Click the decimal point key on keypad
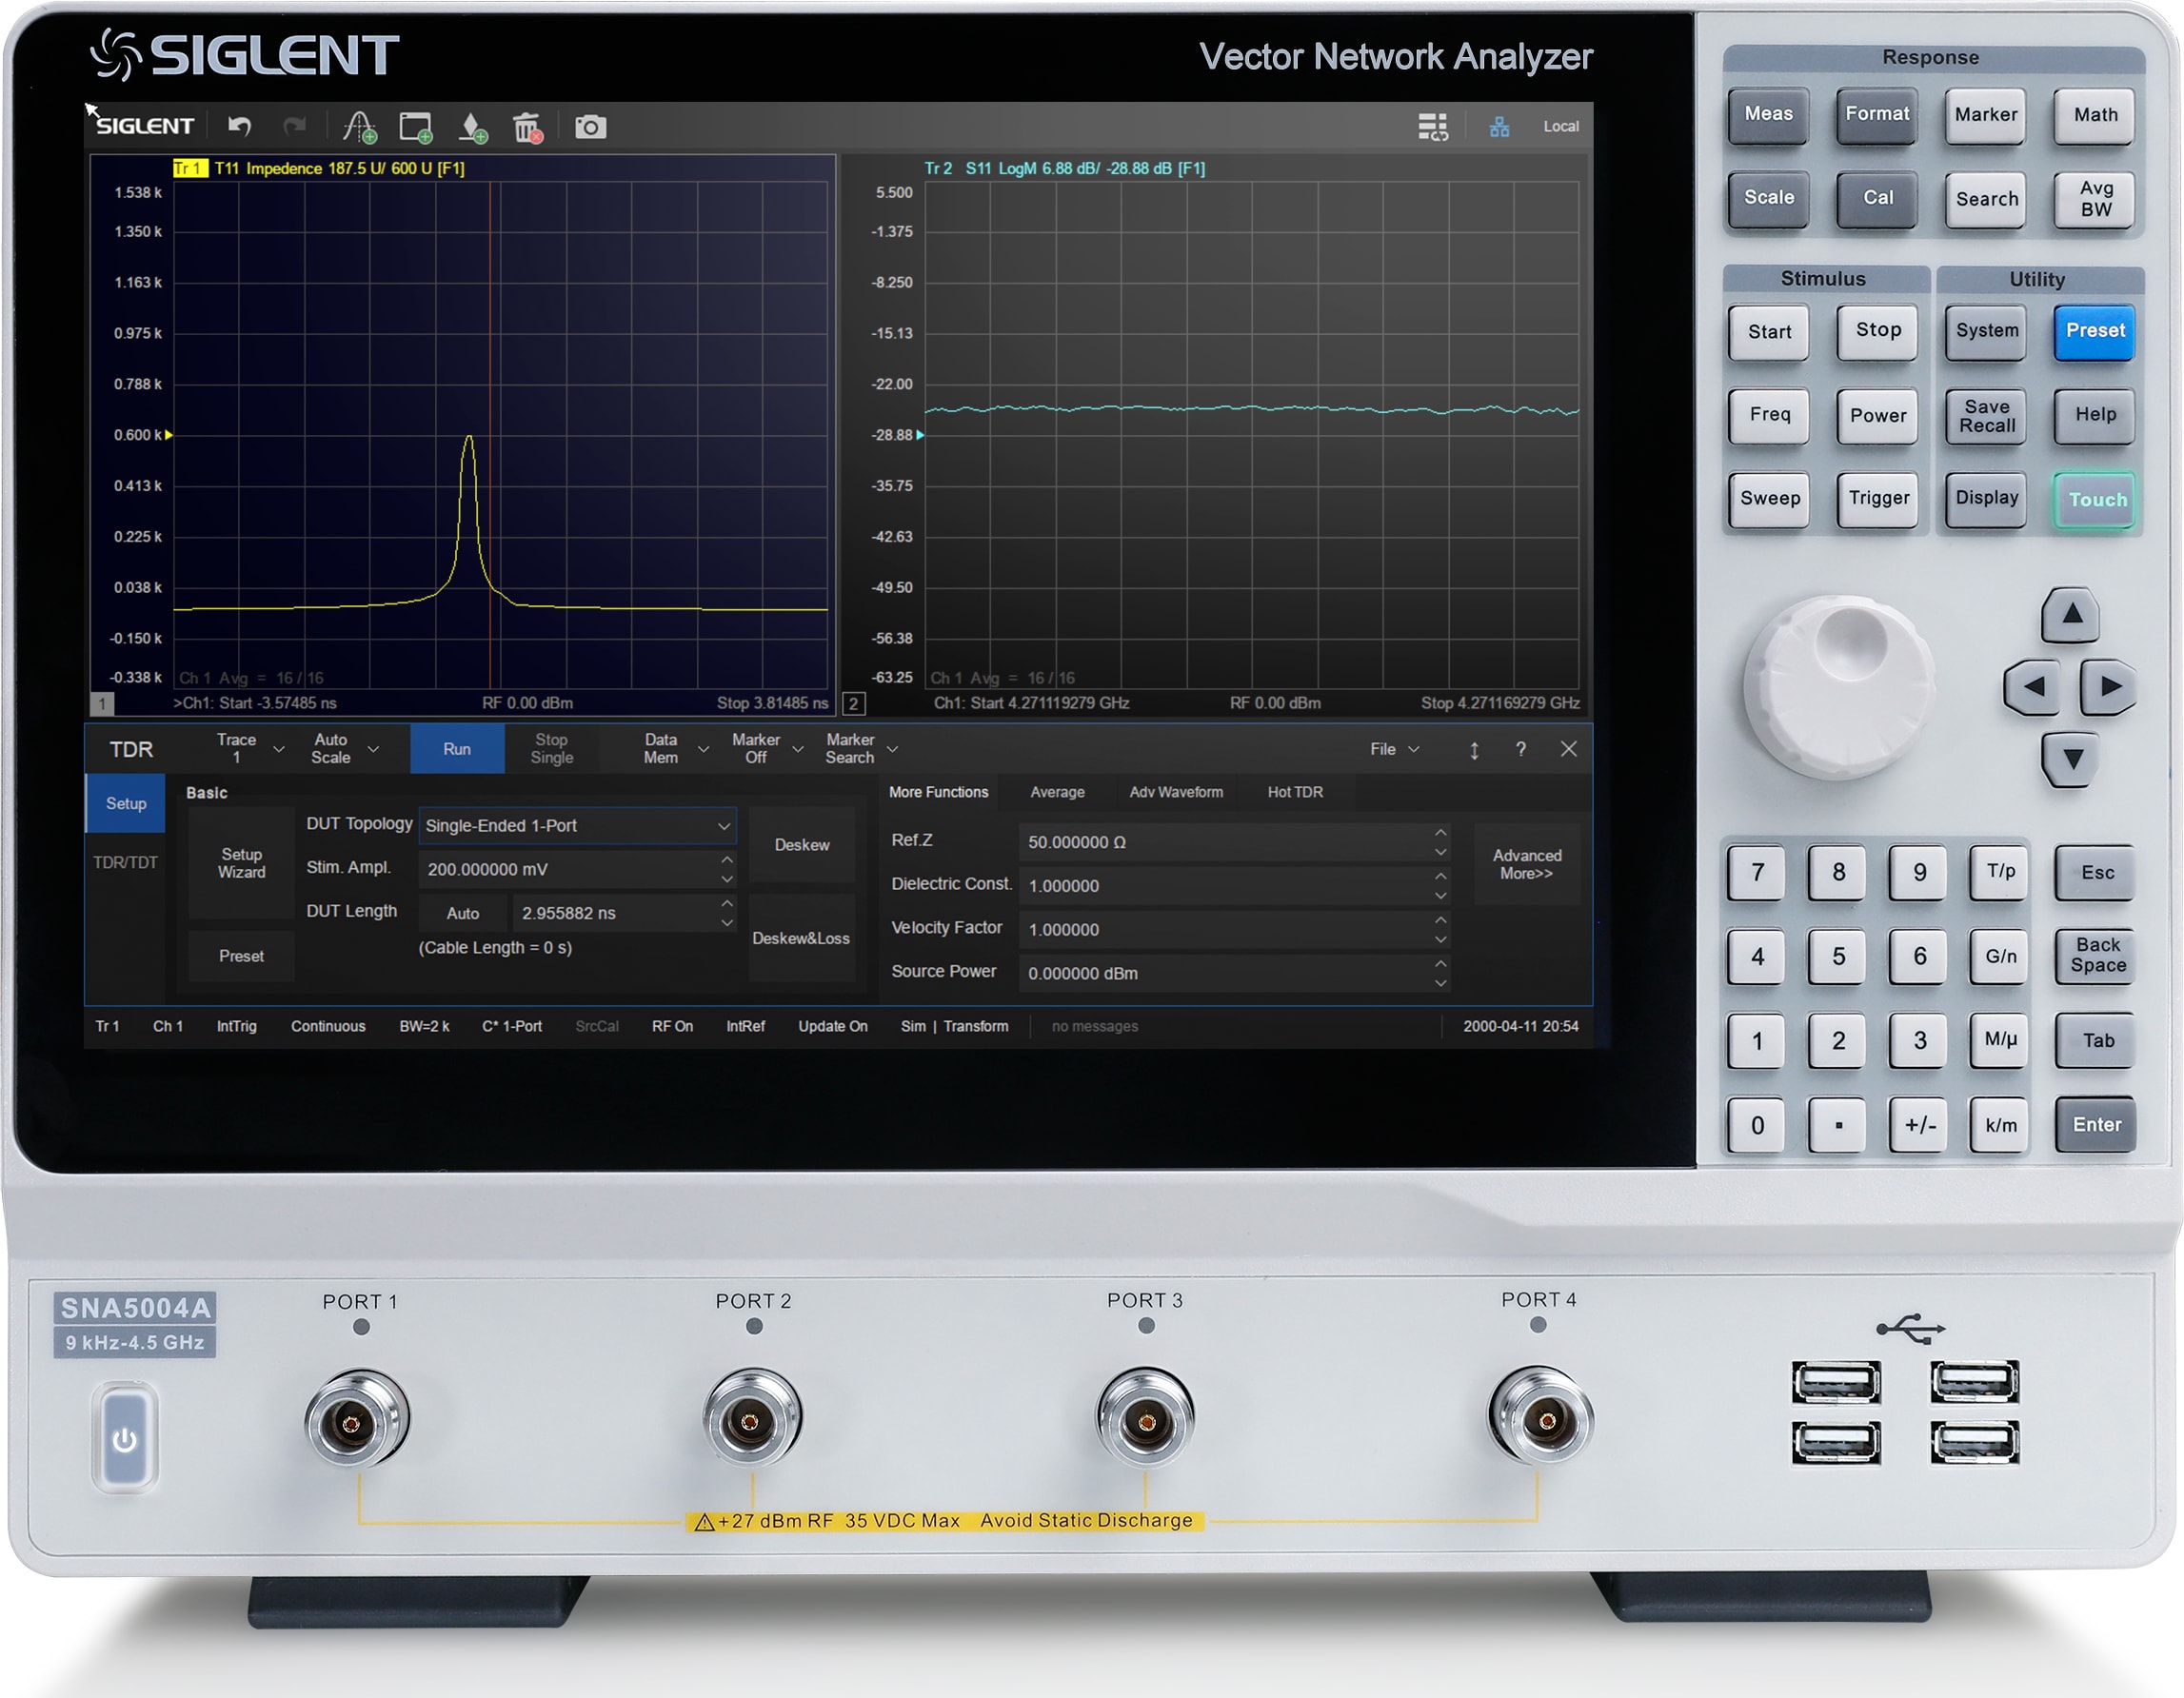 [x=1838, y=1125]
